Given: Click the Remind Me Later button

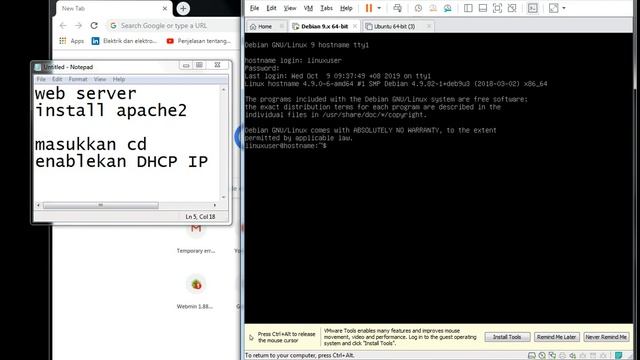Looking at the screenshot, I should point(556,337).
